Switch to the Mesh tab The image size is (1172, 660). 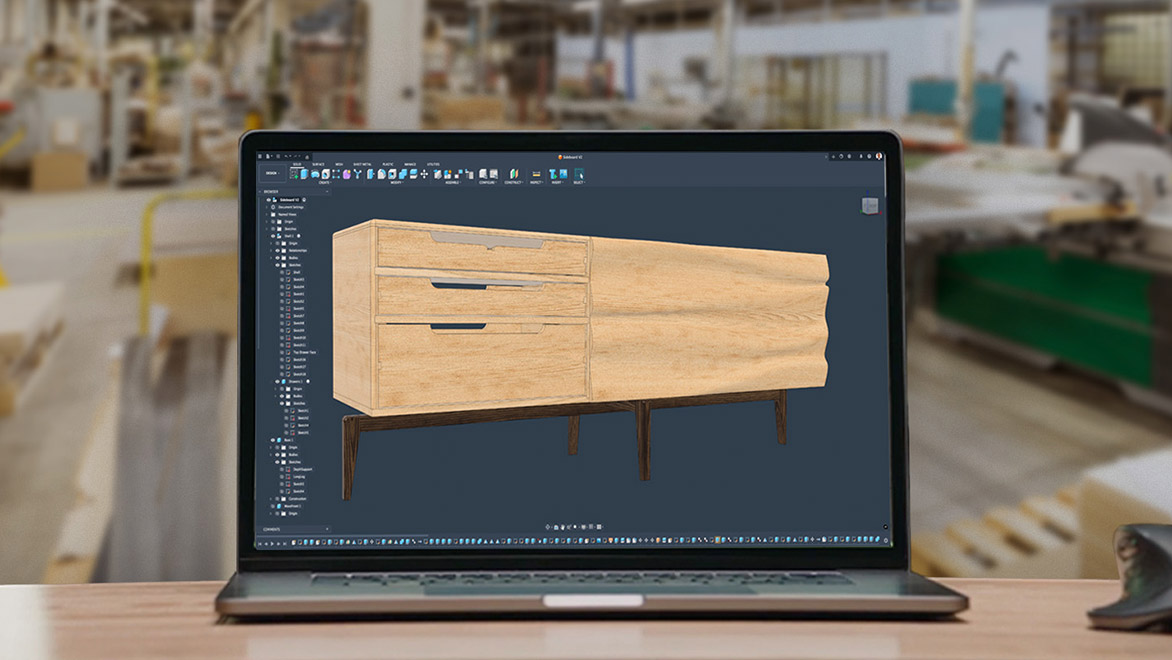339,164
